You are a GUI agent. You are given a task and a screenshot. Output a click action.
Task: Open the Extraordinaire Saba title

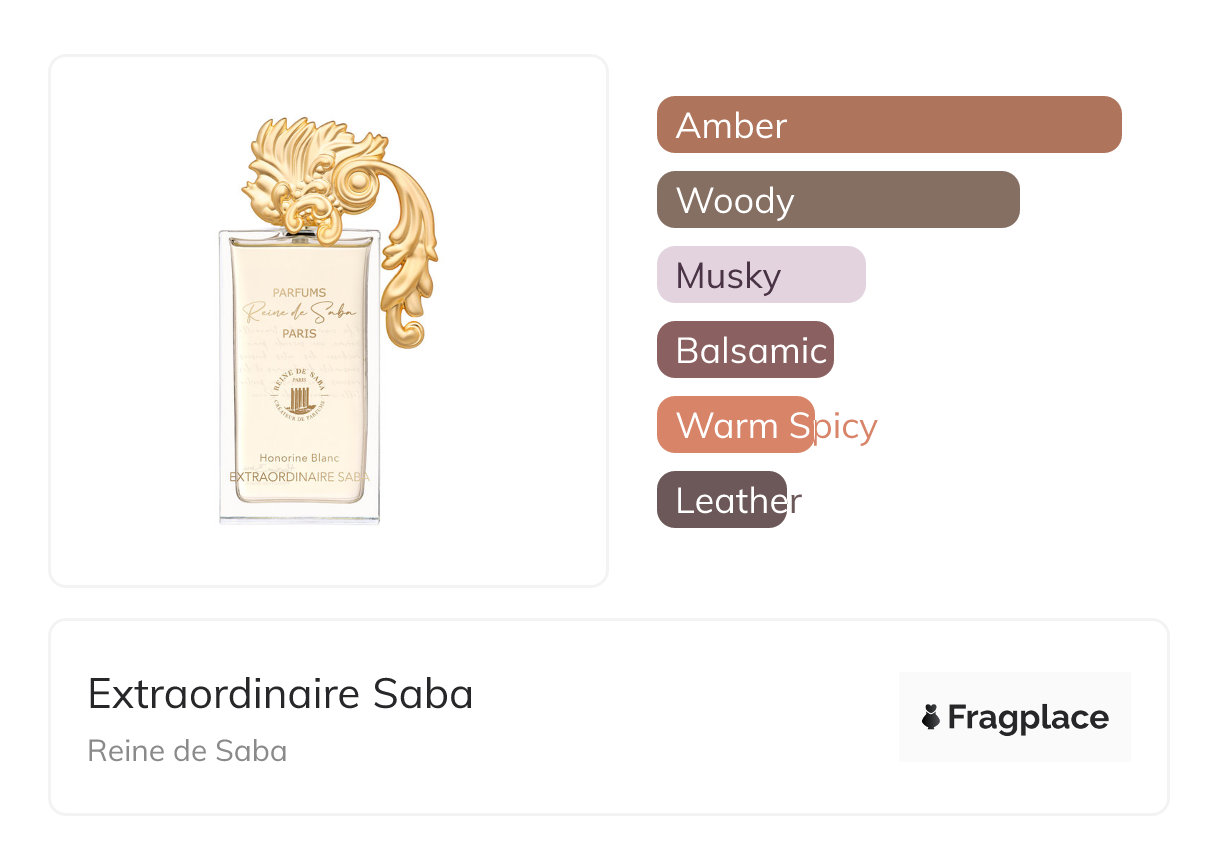point(280,693)
